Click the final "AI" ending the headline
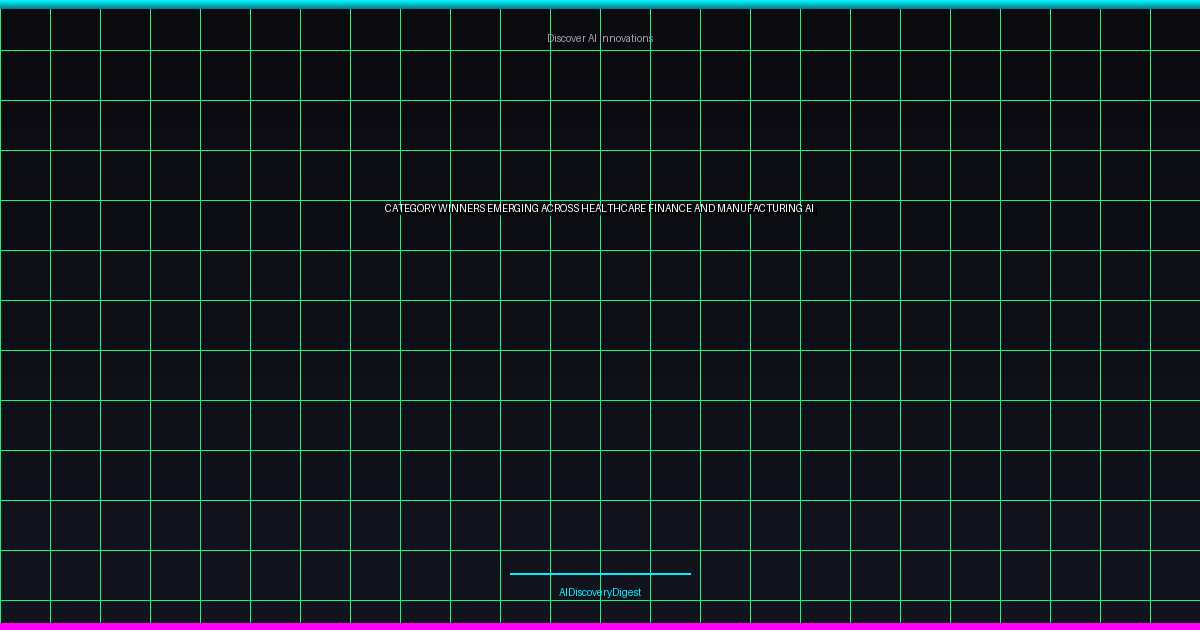 (x=809, y=209)
